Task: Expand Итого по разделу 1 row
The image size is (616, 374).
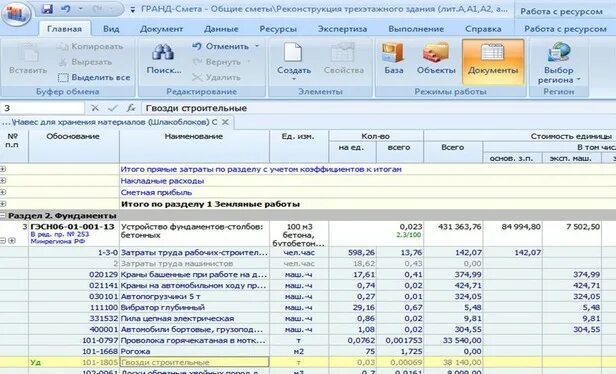Action: [x=3, y=204]
